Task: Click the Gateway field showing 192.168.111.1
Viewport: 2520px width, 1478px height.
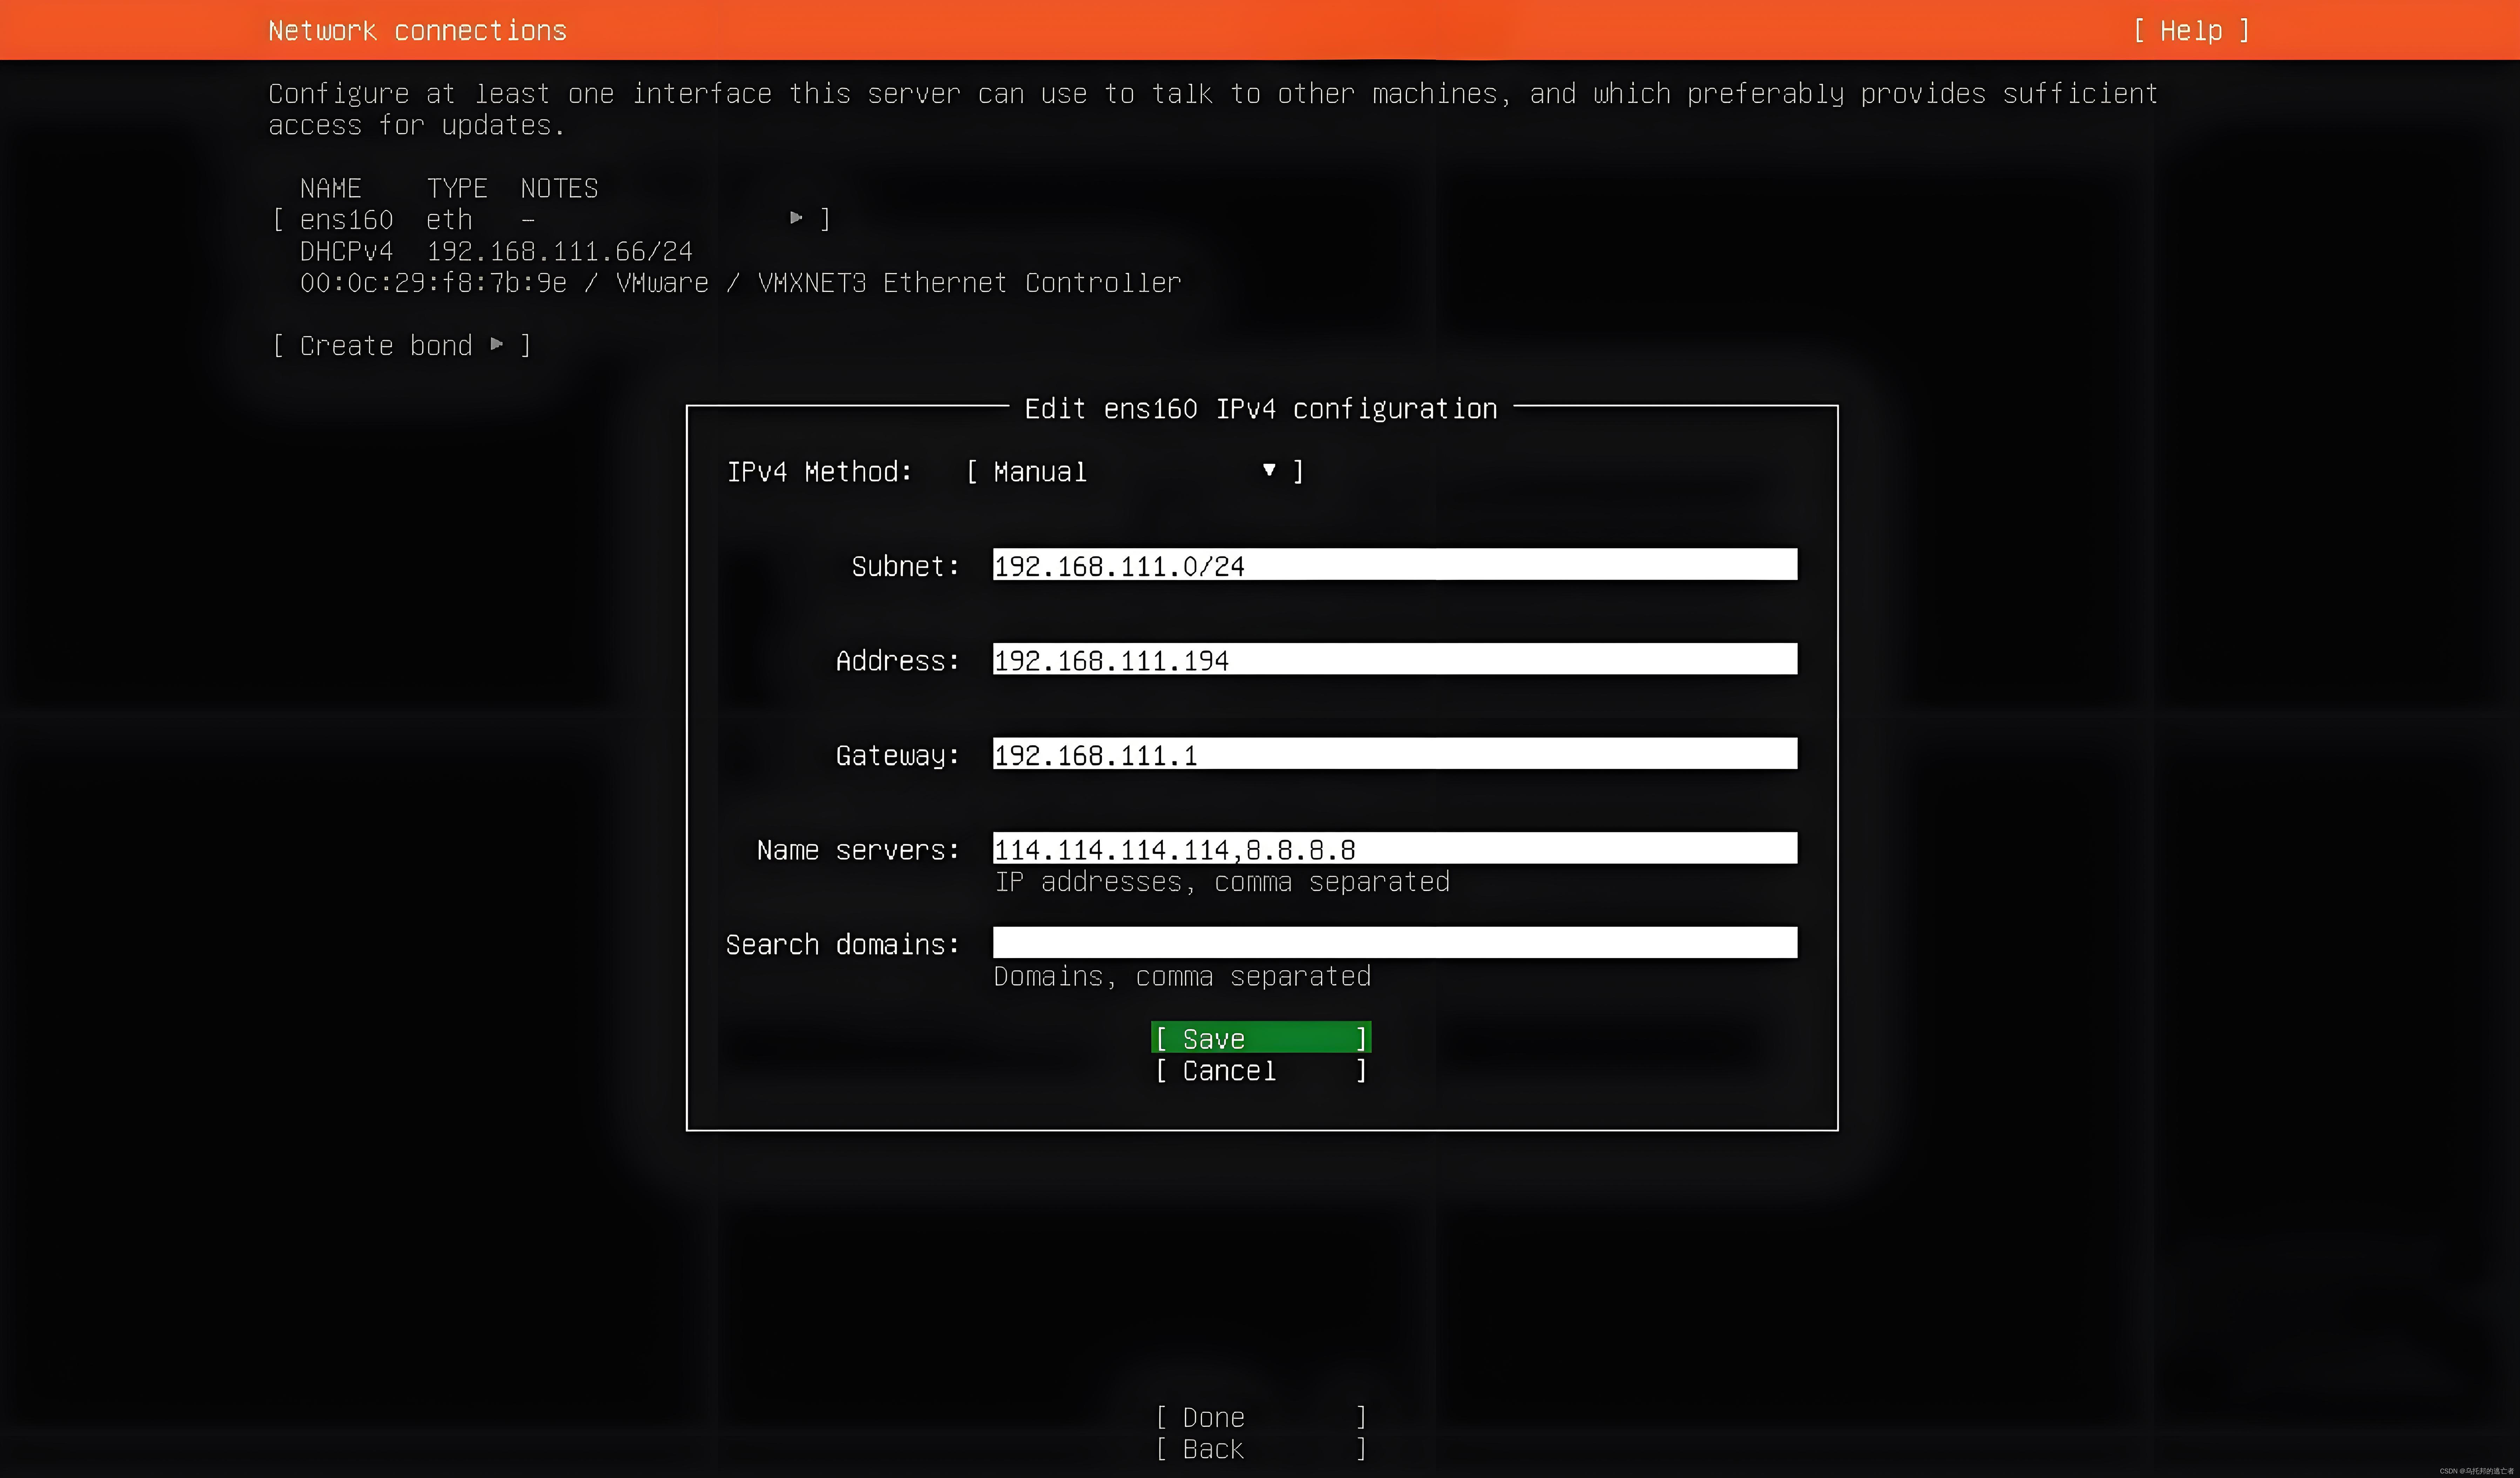Action: [x=1394, y=754]
